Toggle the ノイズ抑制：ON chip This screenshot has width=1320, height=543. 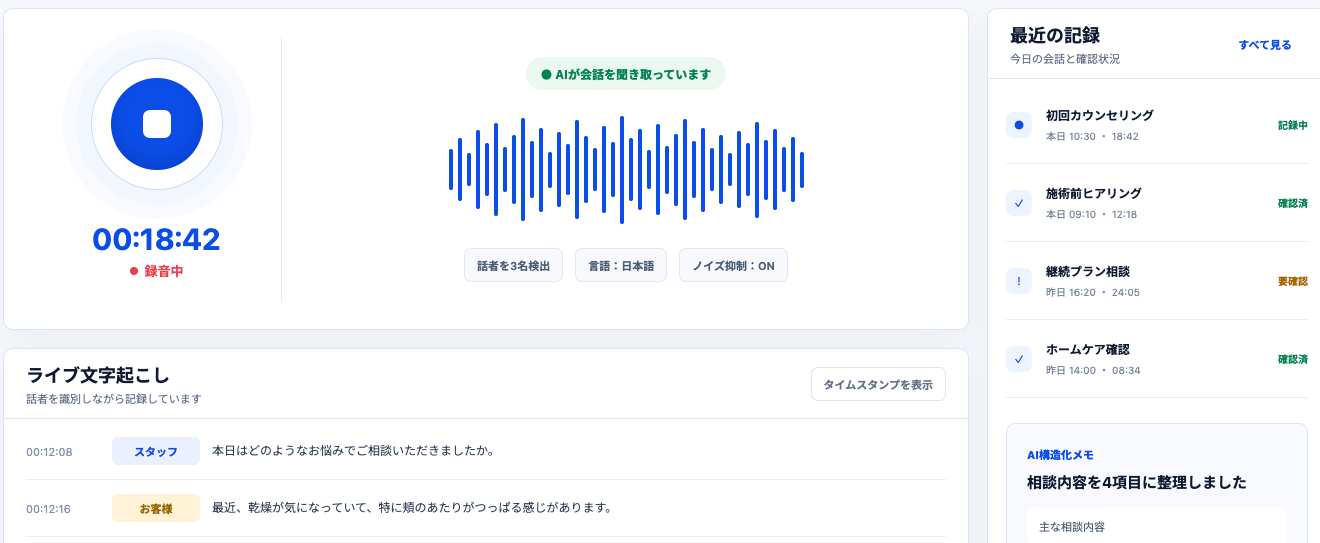coord(733,266)
